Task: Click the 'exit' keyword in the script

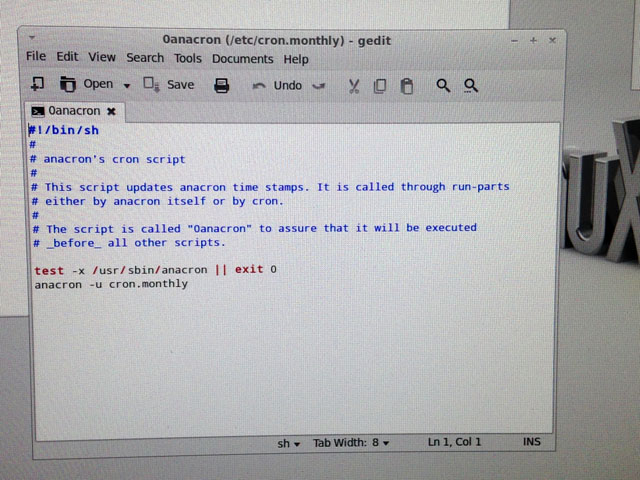Action: coord(249,269)
